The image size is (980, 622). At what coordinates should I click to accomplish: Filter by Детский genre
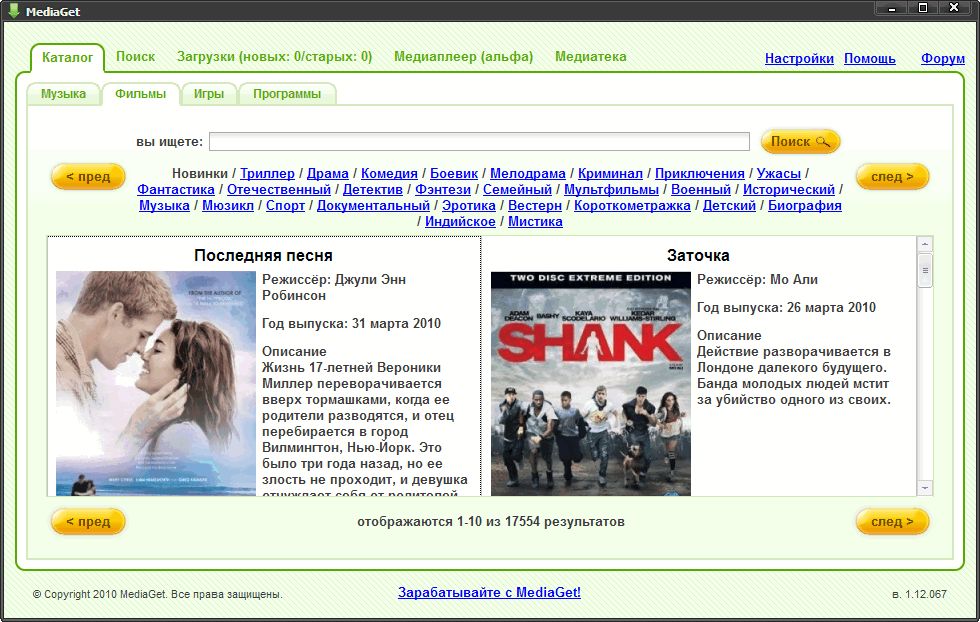(x=729, y=206)
